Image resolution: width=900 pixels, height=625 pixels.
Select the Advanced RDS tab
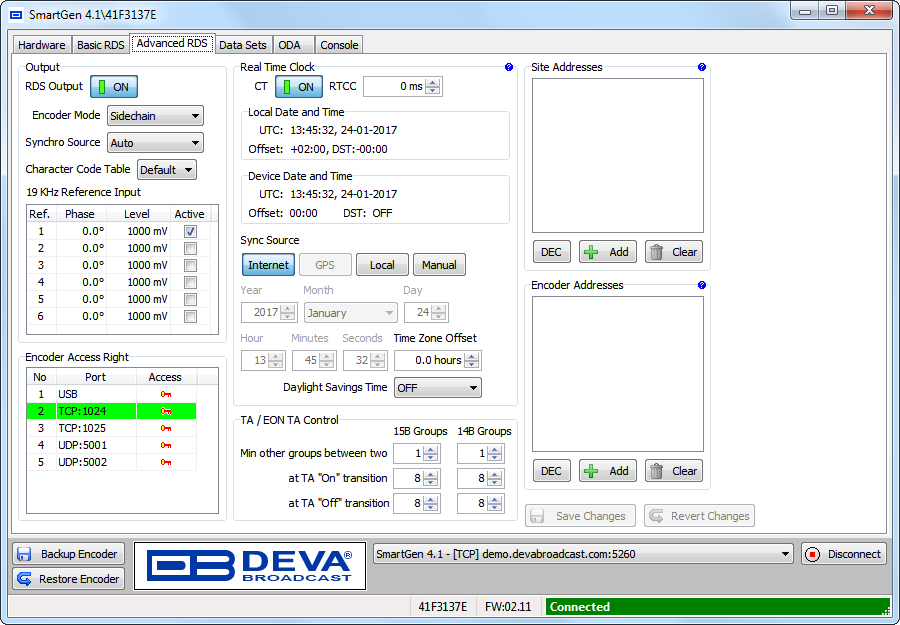[173, 44]
